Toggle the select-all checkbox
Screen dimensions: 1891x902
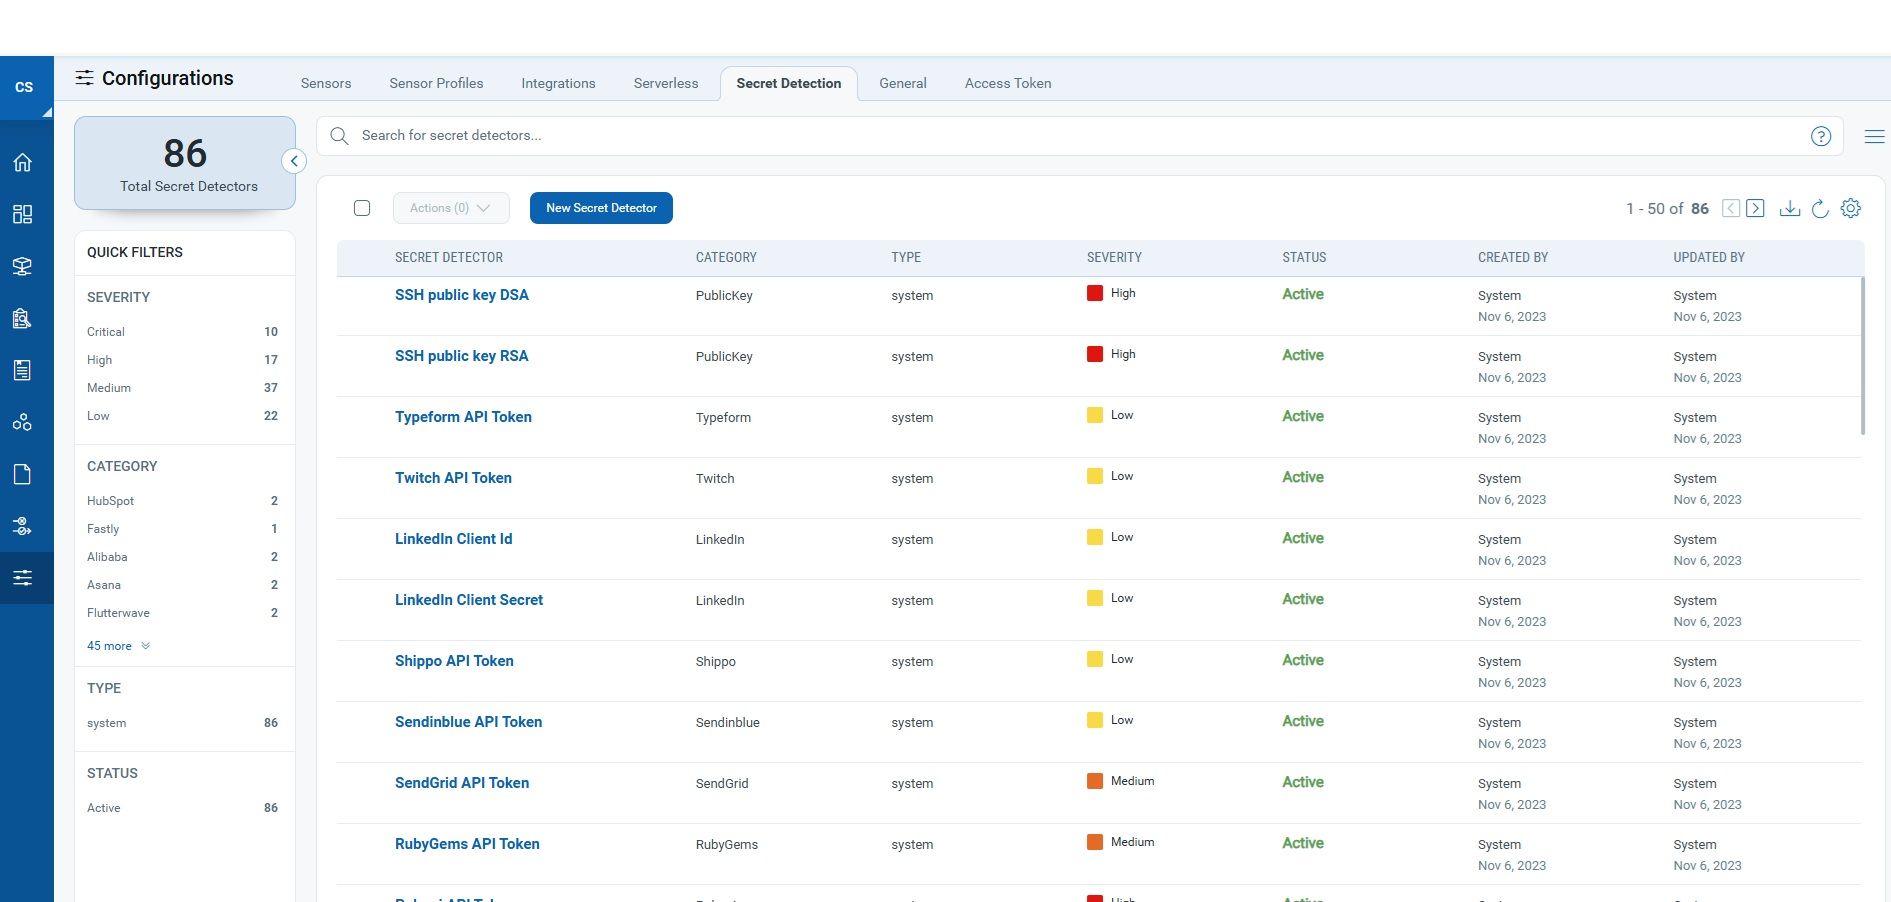coord(362,208)
